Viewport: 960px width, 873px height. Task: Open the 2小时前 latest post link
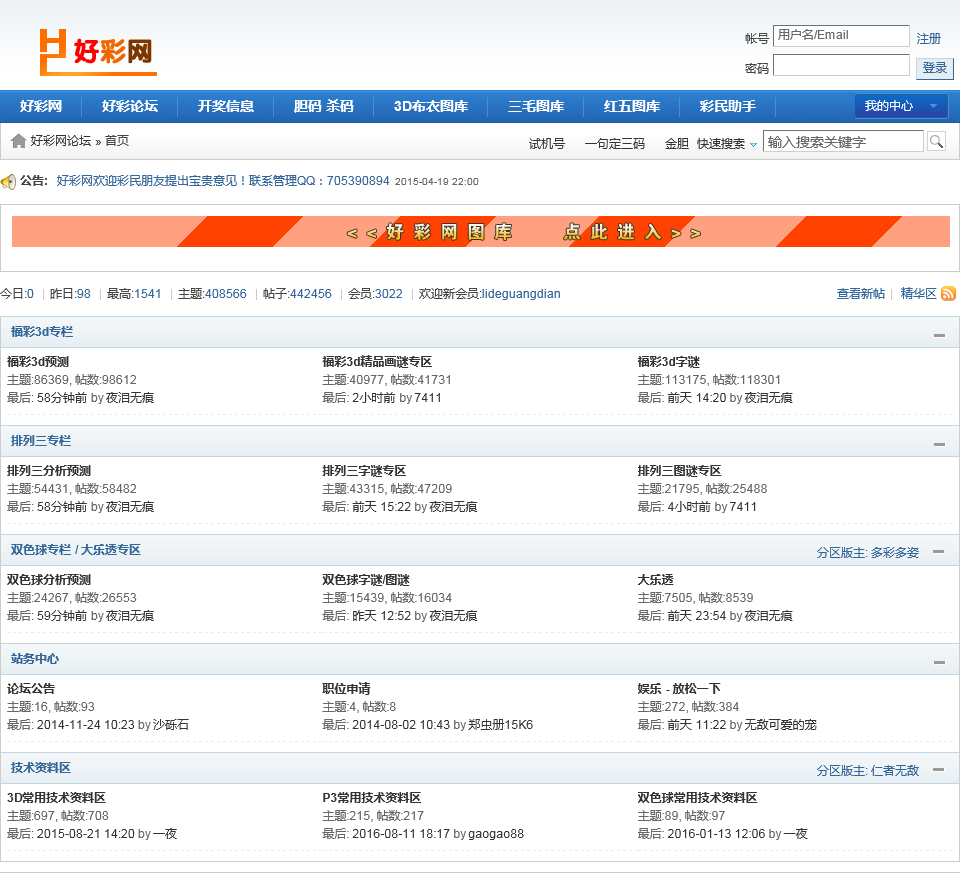(x=374, y=398)
